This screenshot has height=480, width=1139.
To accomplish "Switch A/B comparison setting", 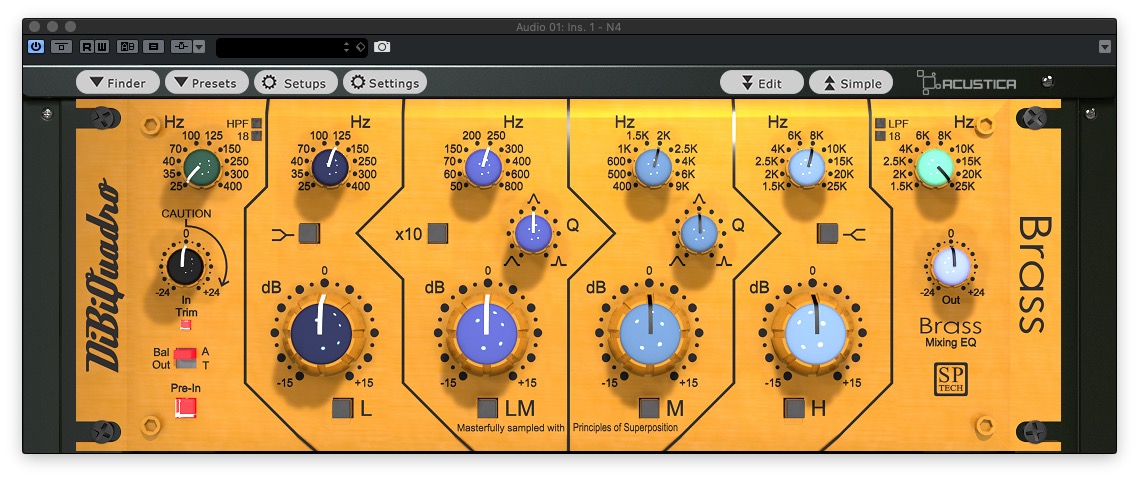I will coord(127,46).
